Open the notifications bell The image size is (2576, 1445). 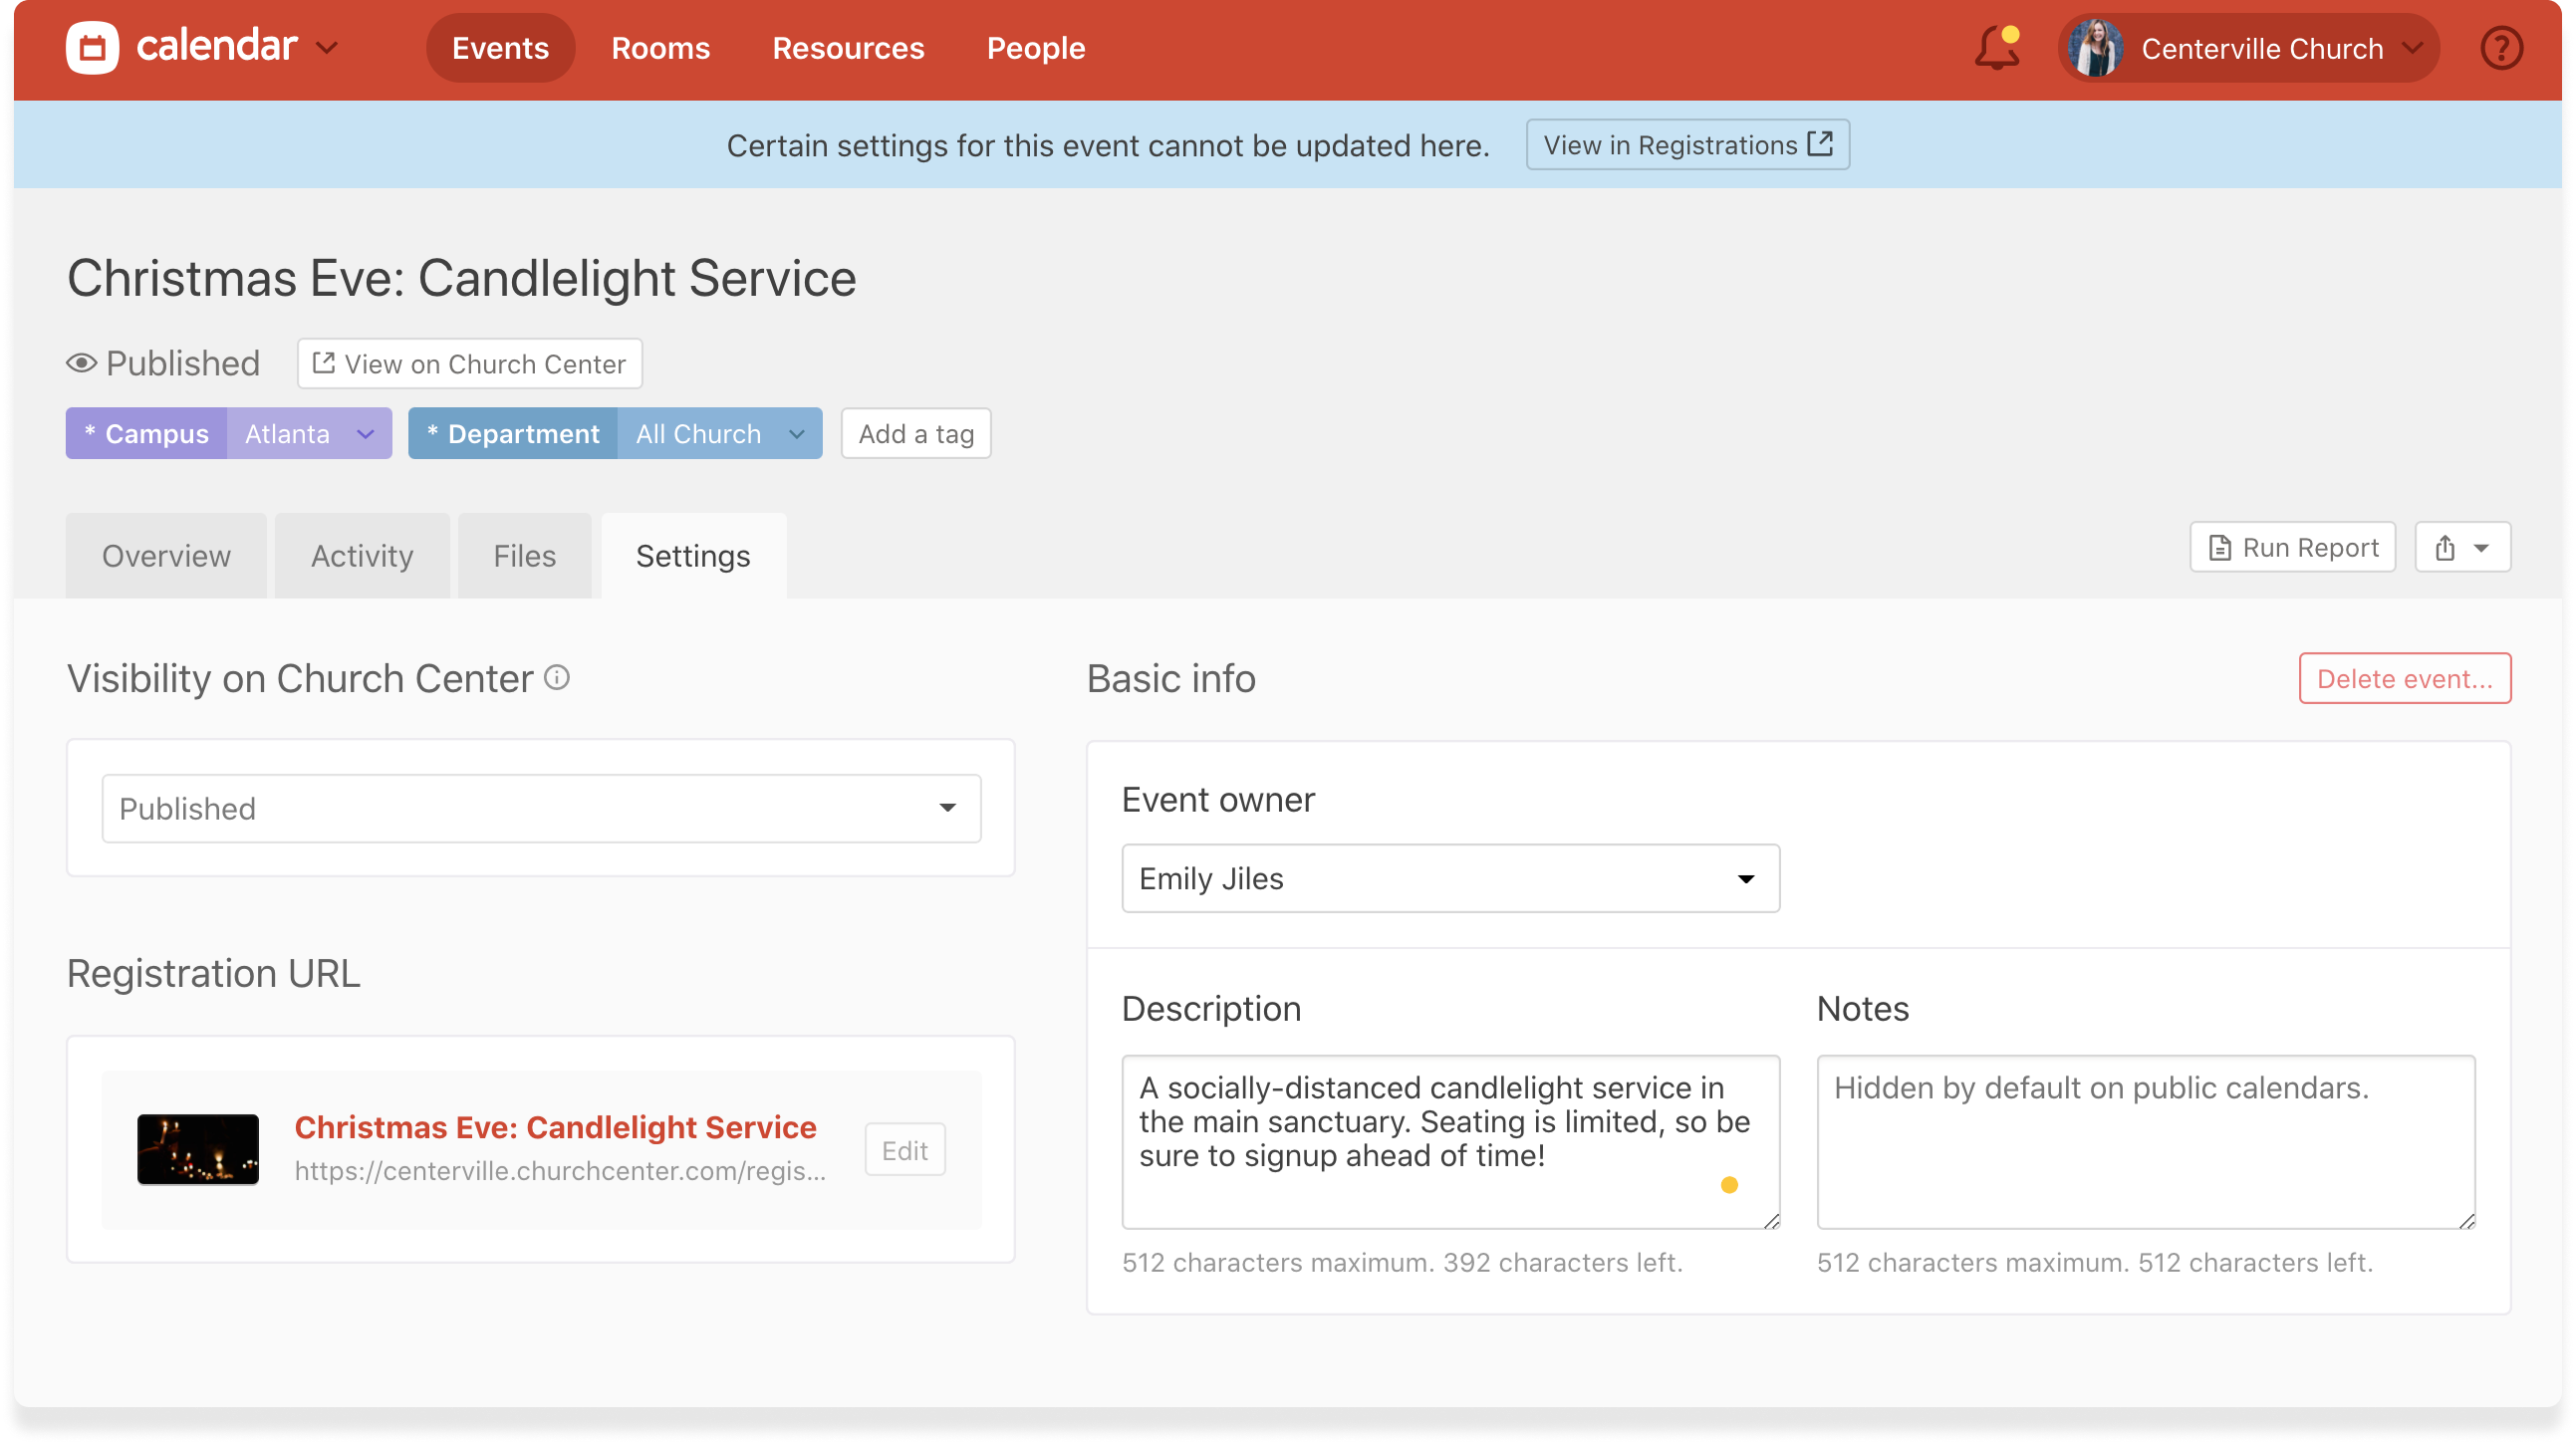click(x=1996, y=48)
